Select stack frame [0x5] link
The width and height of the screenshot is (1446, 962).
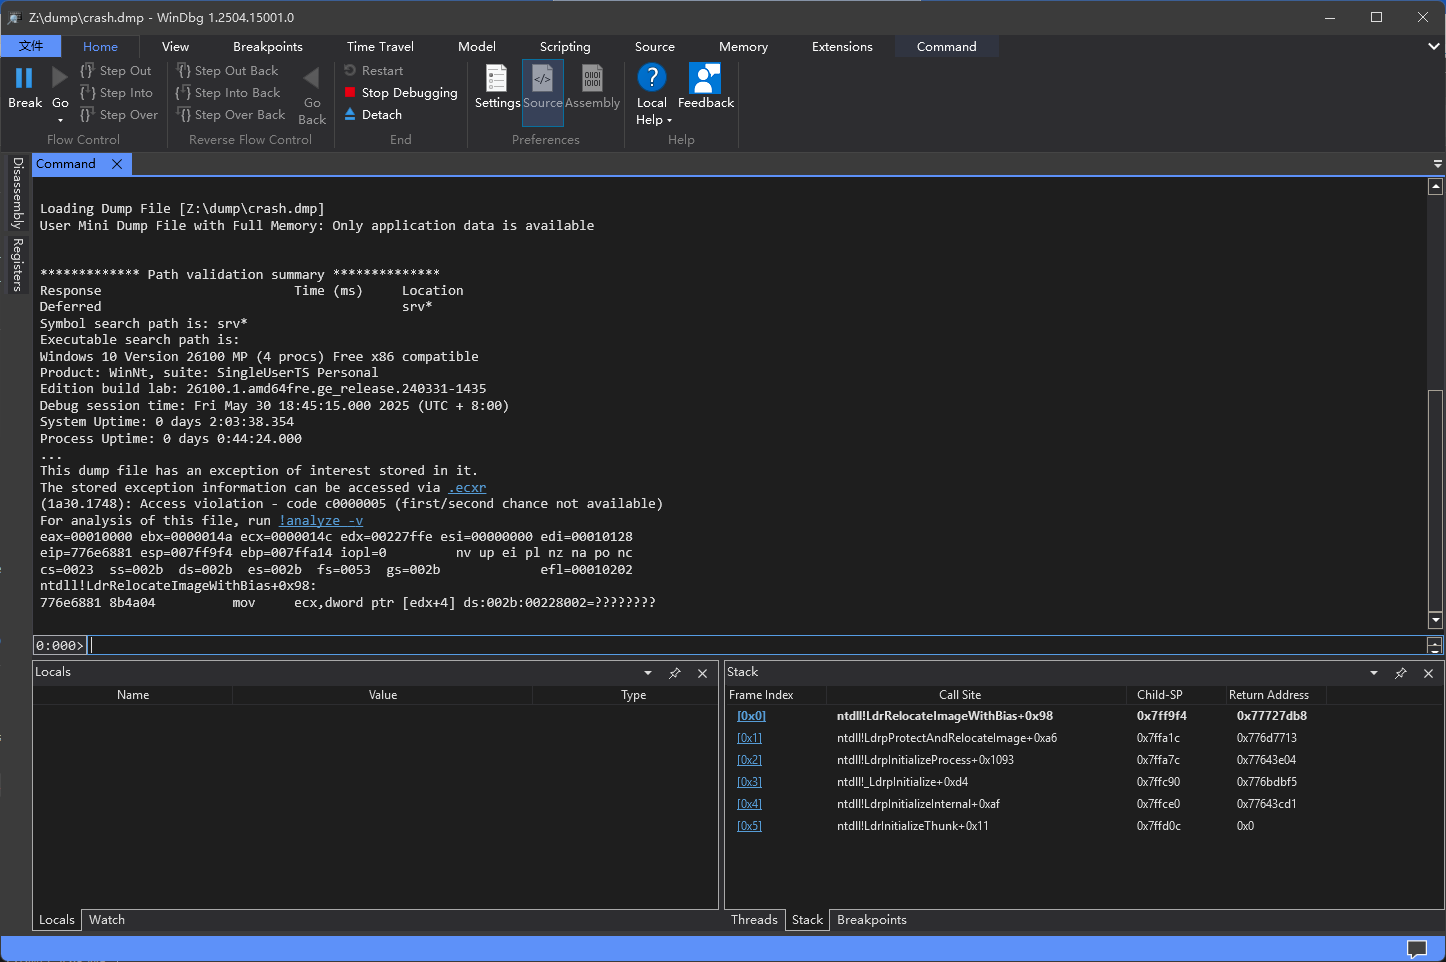(749, 826)
